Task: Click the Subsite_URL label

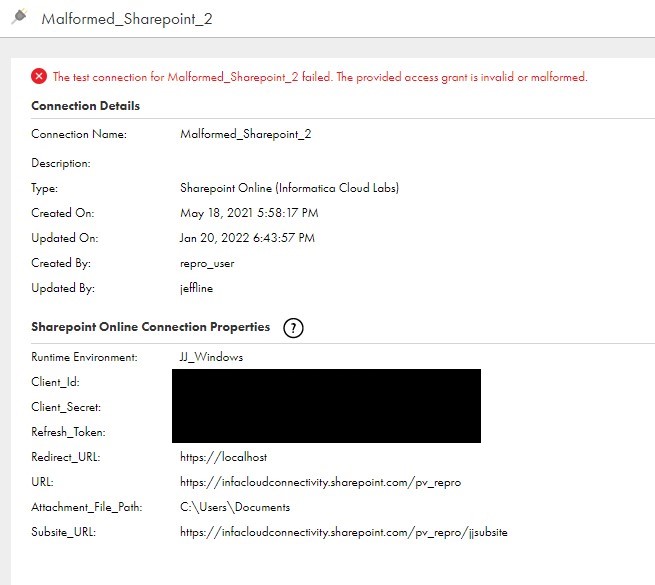Action: click(x=63, y=532)
